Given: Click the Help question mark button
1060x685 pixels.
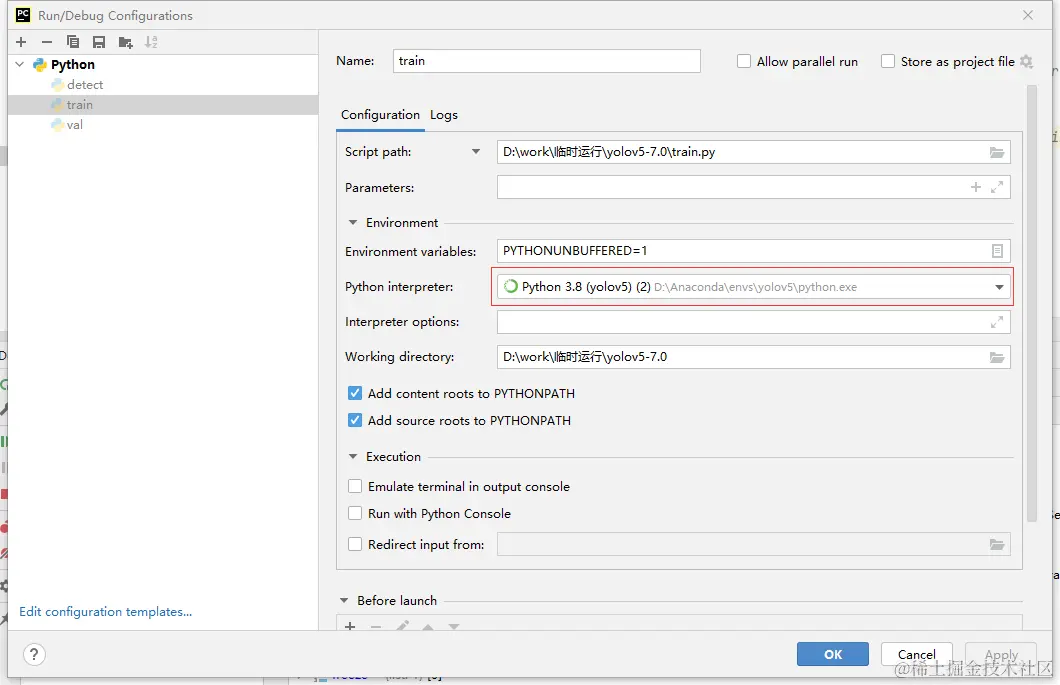Looking at the screenshot, I should [34, 654].
